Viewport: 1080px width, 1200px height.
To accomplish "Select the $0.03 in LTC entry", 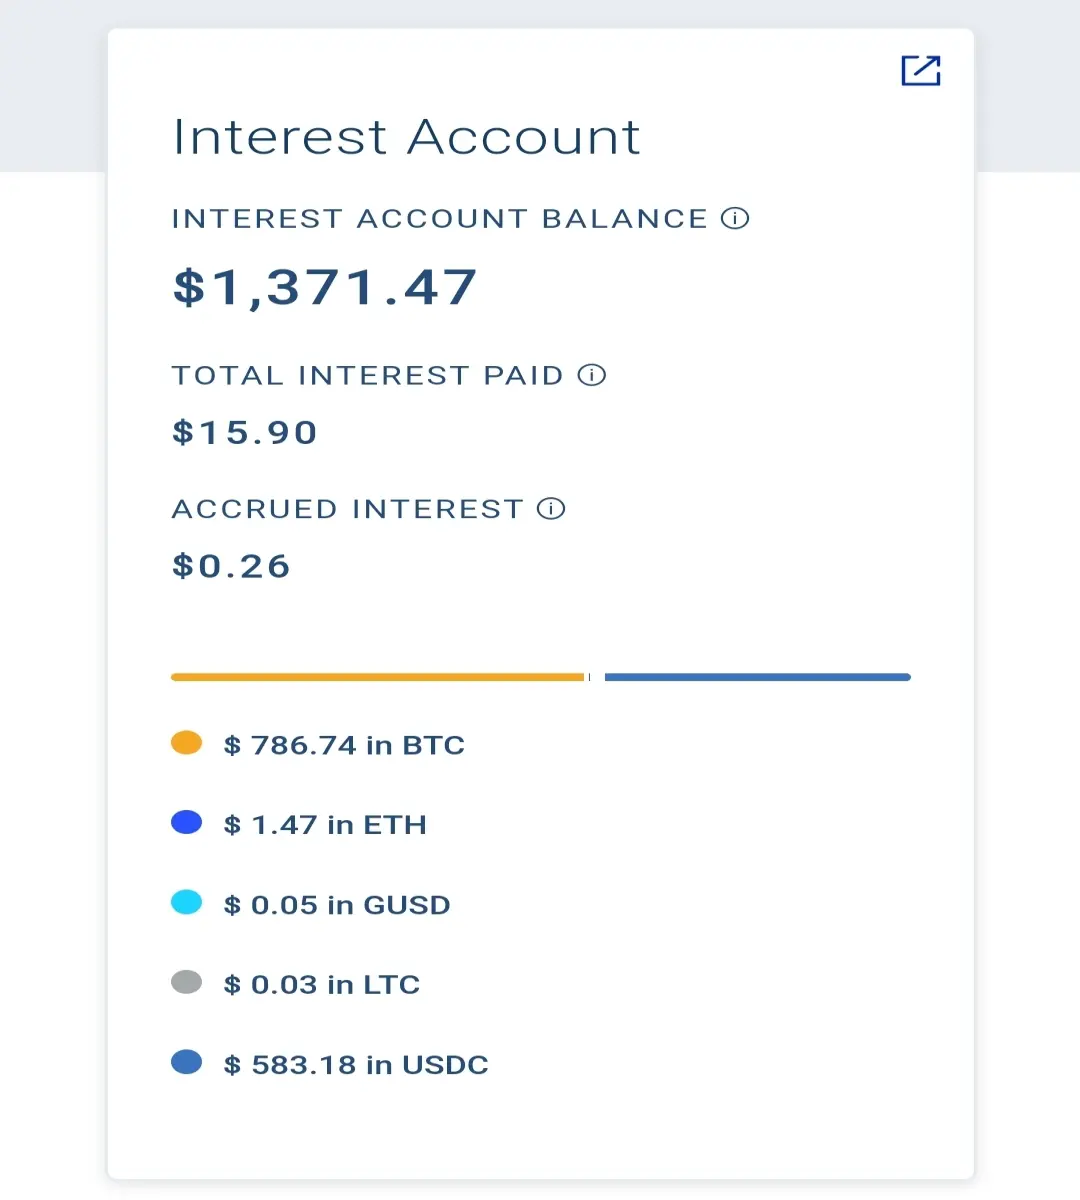I will tap(322, 985).
